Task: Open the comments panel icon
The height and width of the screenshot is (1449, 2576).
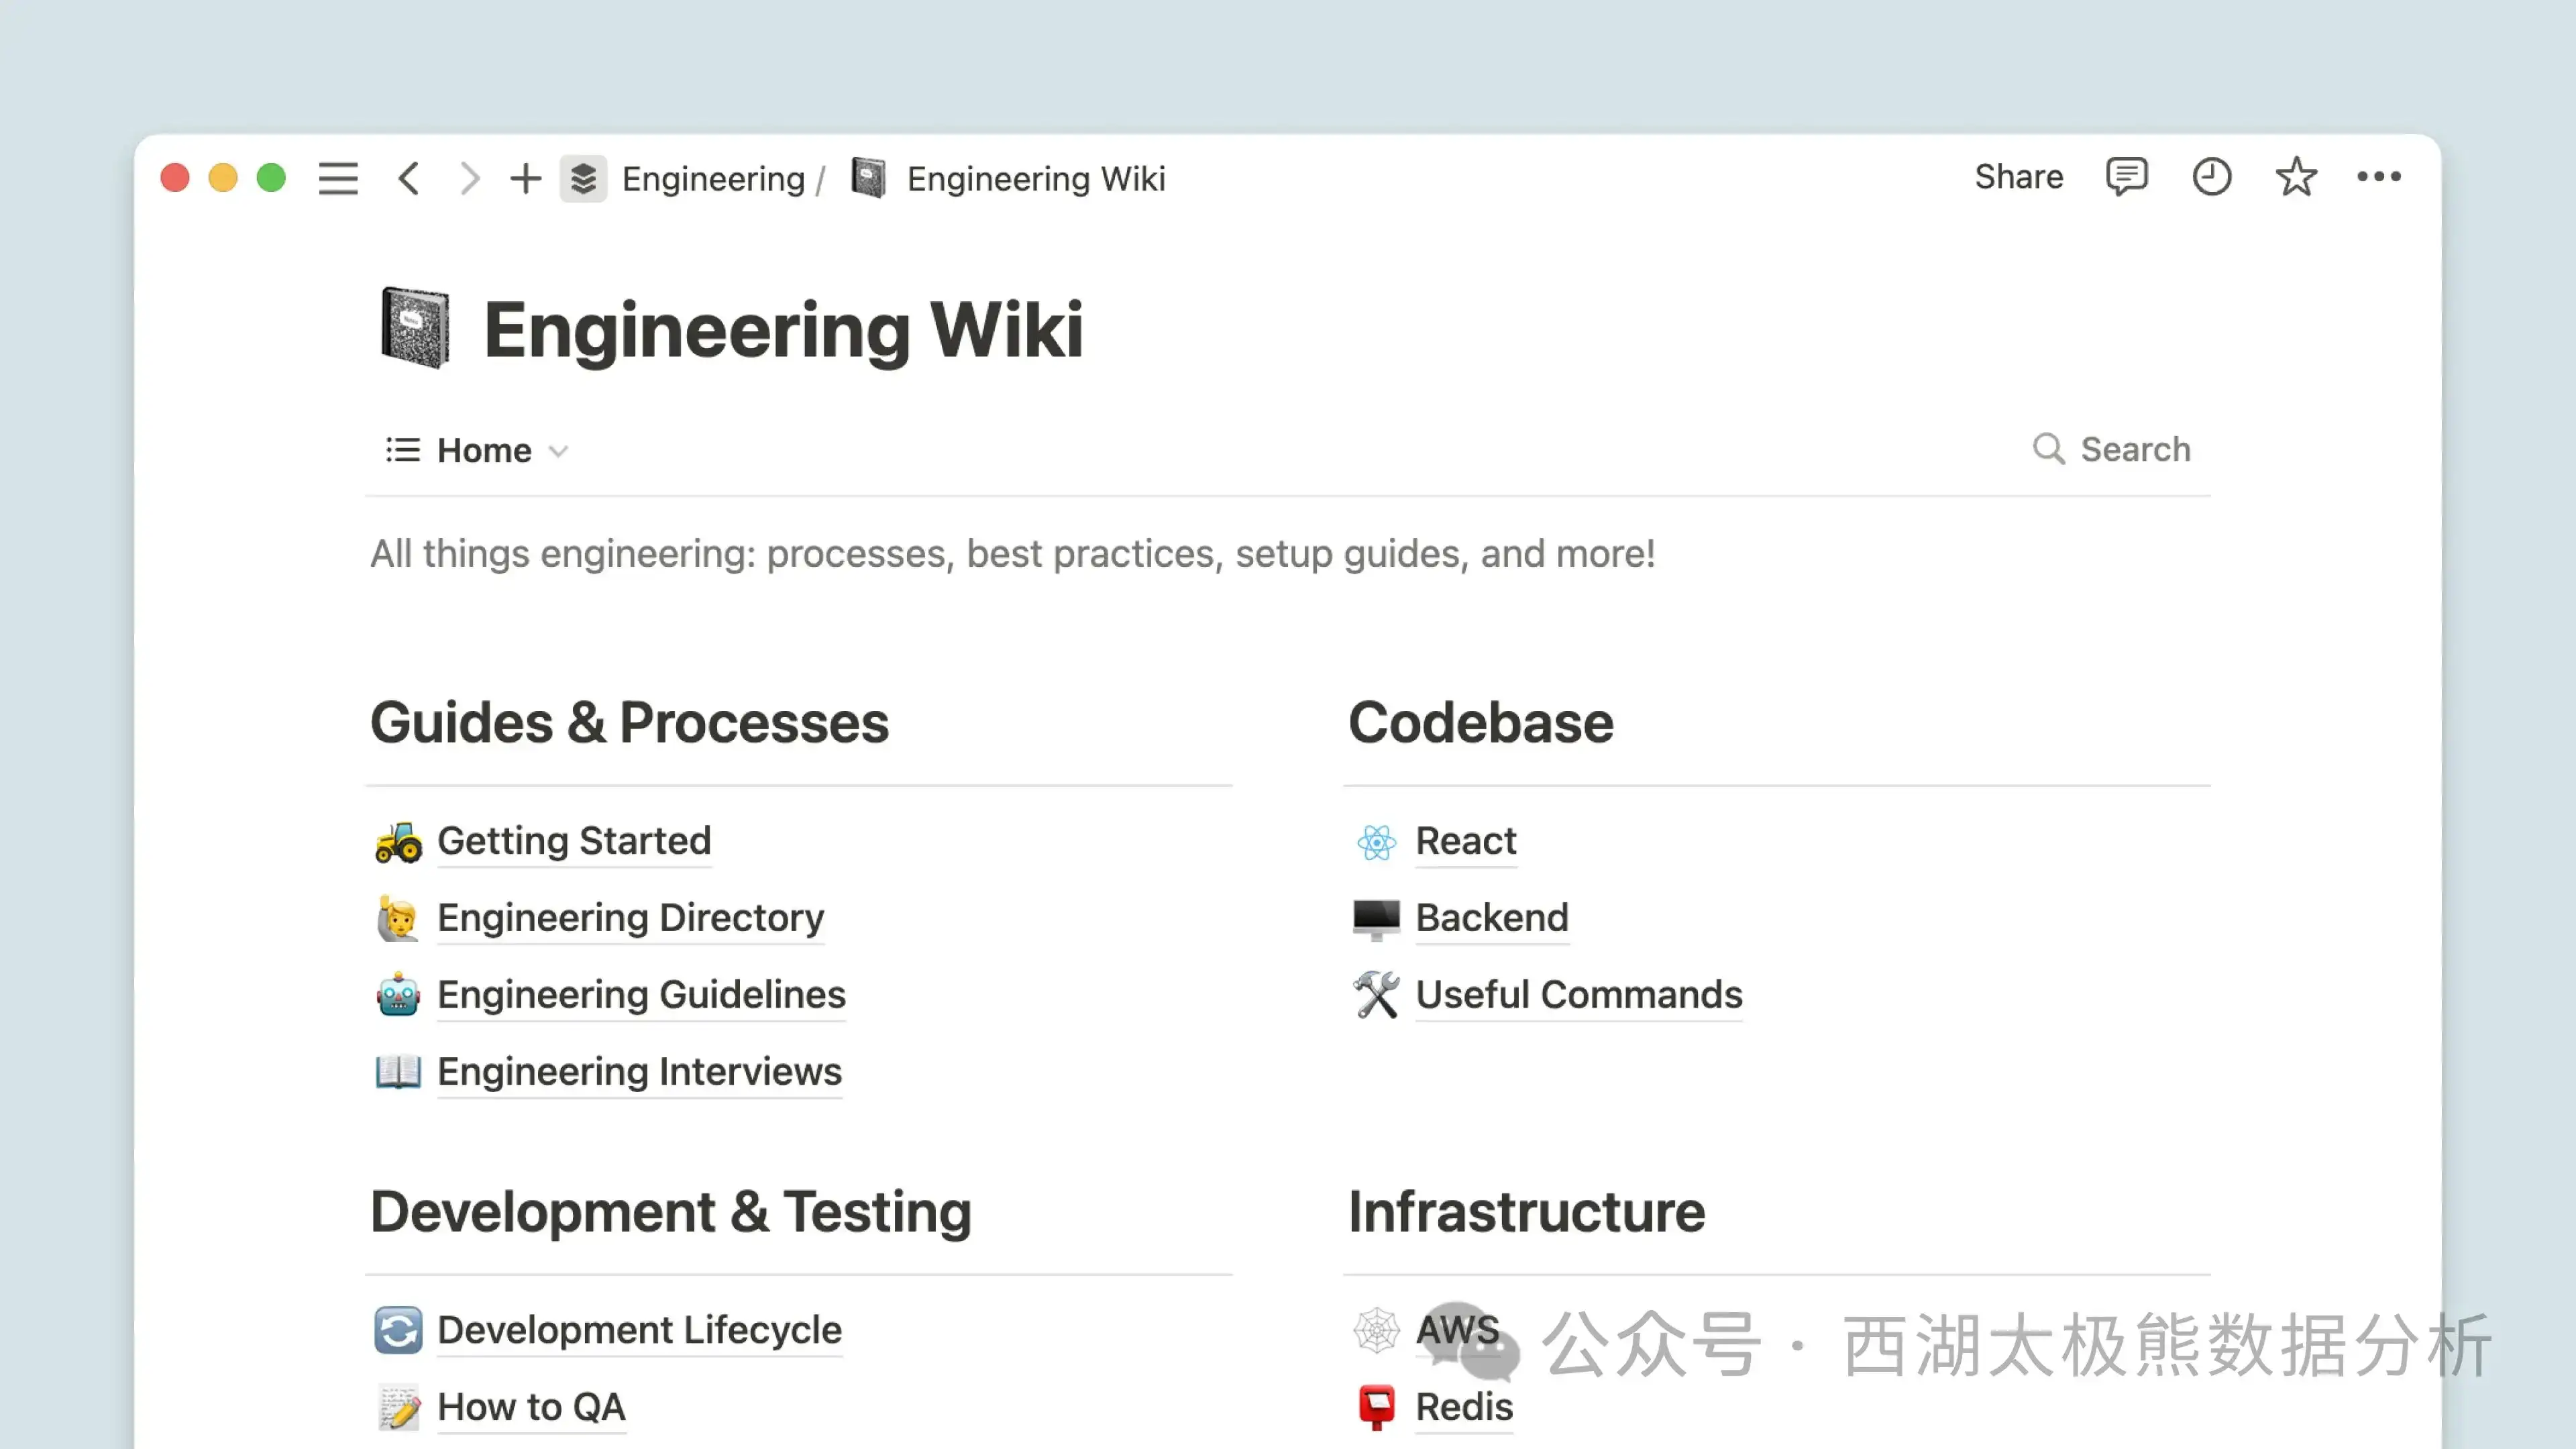Action: pos(2126,177)
